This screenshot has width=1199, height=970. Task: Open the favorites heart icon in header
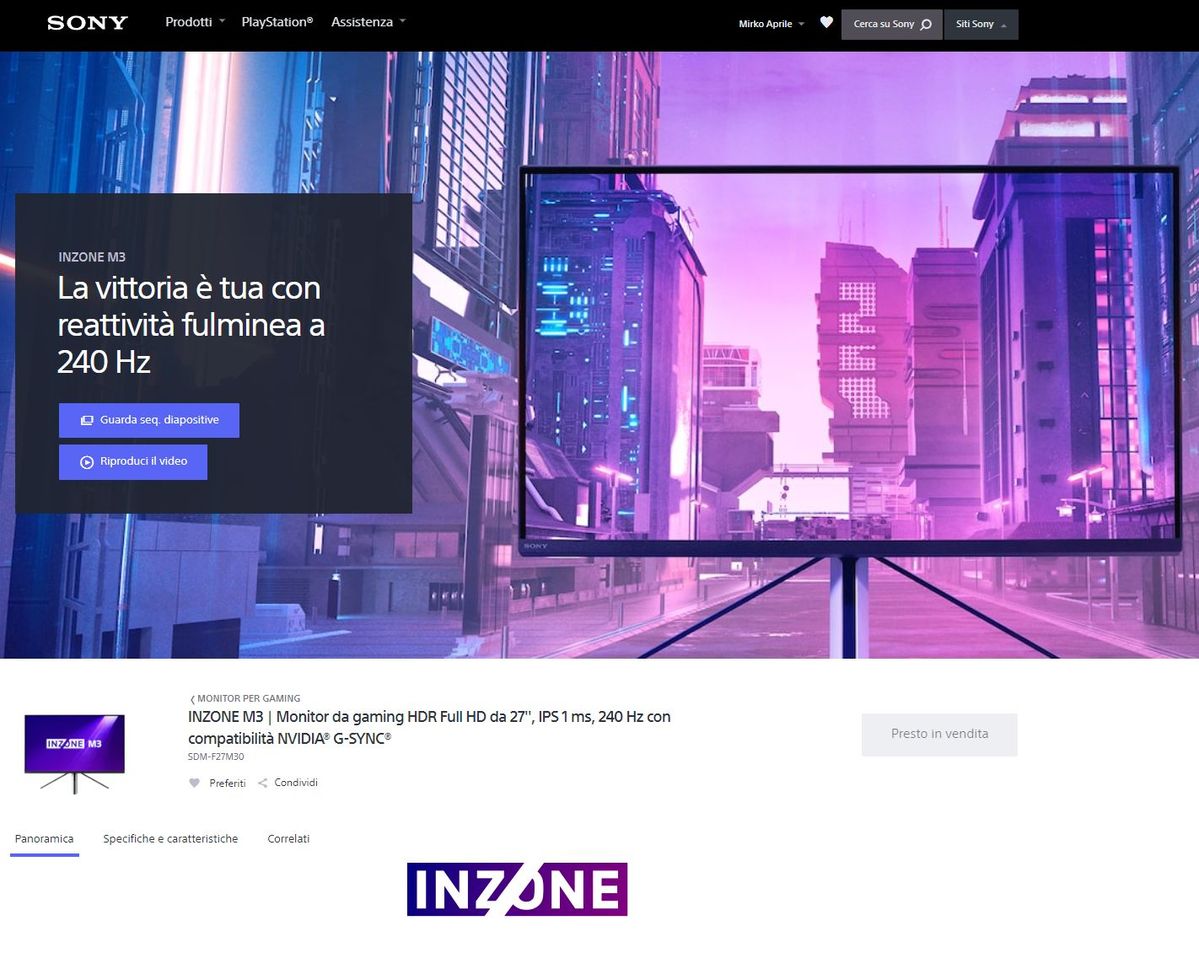pos(827,22)
